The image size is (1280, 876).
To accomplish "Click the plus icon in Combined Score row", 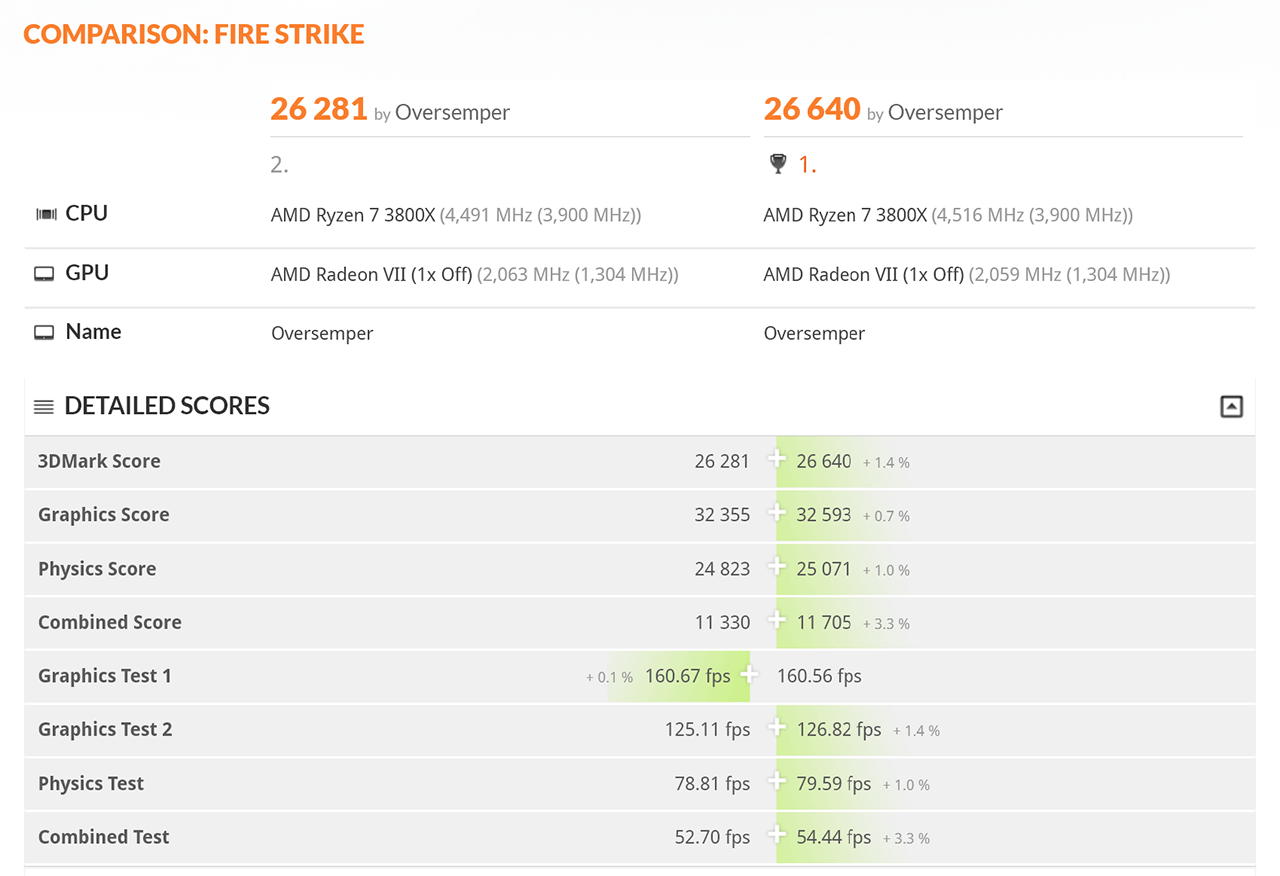I will click(776, 620).
